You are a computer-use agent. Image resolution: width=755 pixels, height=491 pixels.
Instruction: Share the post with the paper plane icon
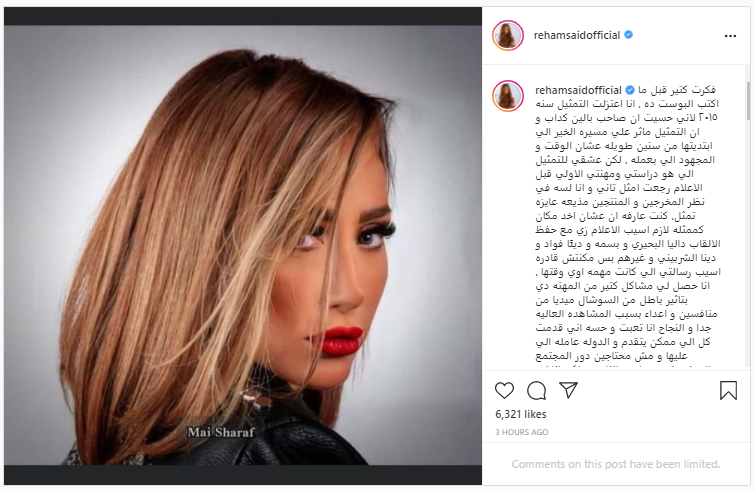[x=569, y=390]
